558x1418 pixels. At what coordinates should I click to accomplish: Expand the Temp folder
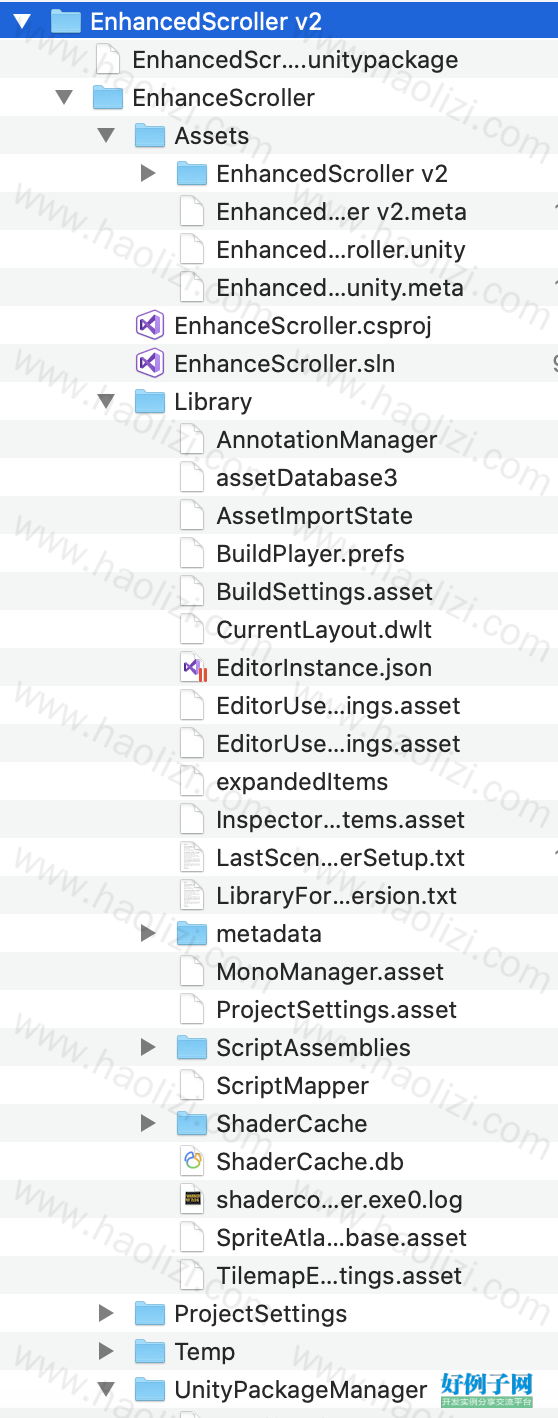(x=106, y=1351)
